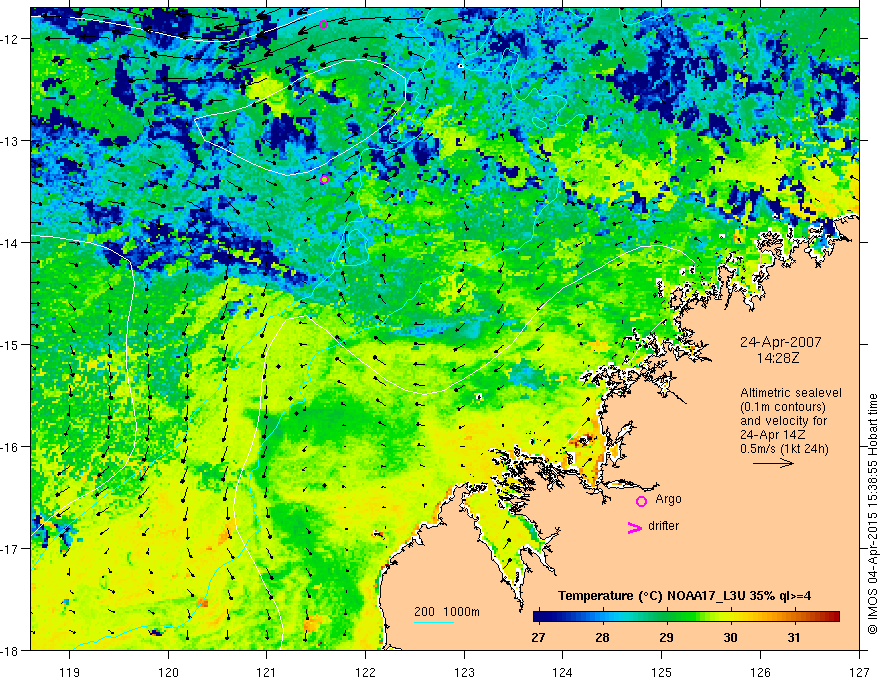This screenshot has width=880, height=680.
Task: Click the colorbar tick label 30
Action: 730,638
